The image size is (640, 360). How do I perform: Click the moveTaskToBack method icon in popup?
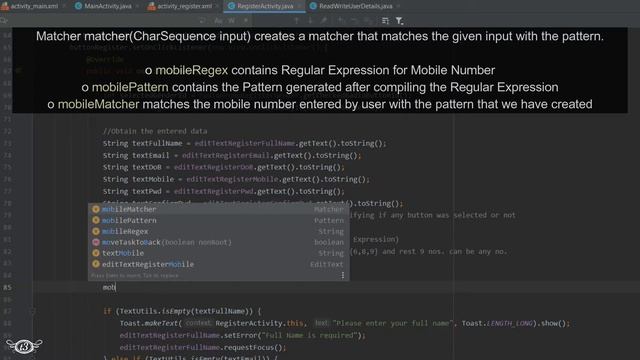pos(96,242)
